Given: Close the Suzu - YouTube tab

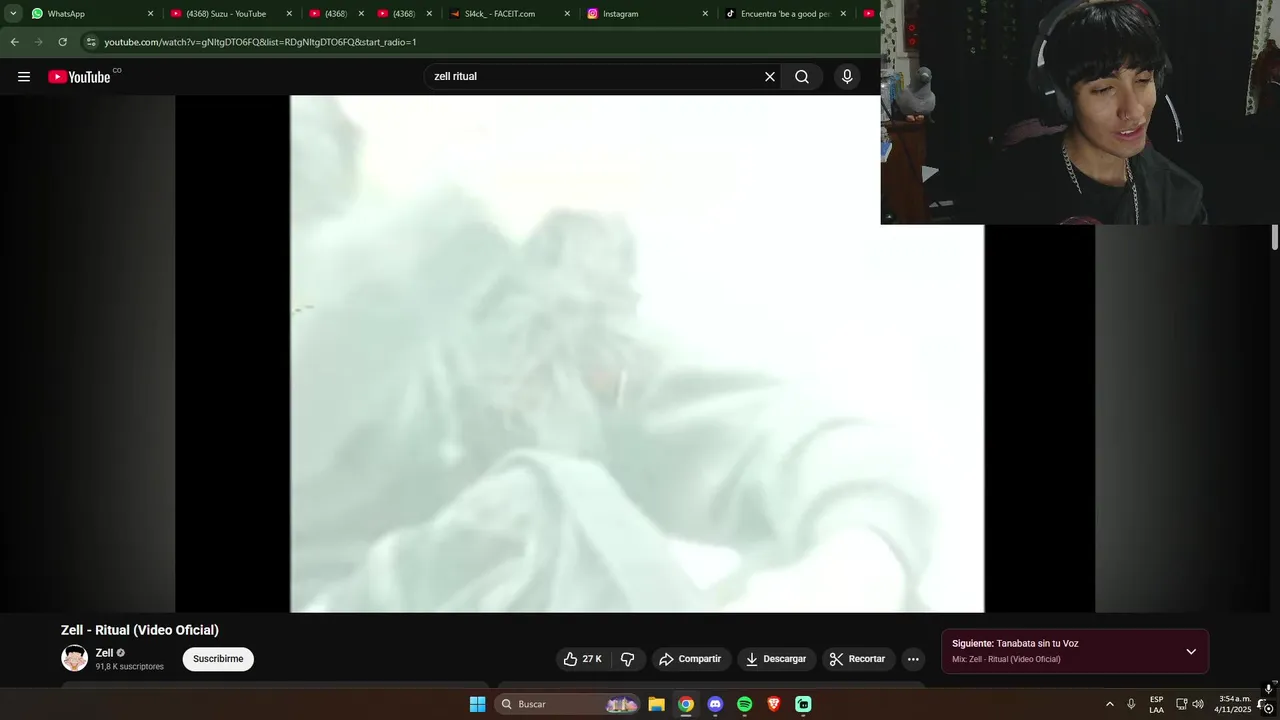Looking at the screenshot, I should (x=290, y=14).
